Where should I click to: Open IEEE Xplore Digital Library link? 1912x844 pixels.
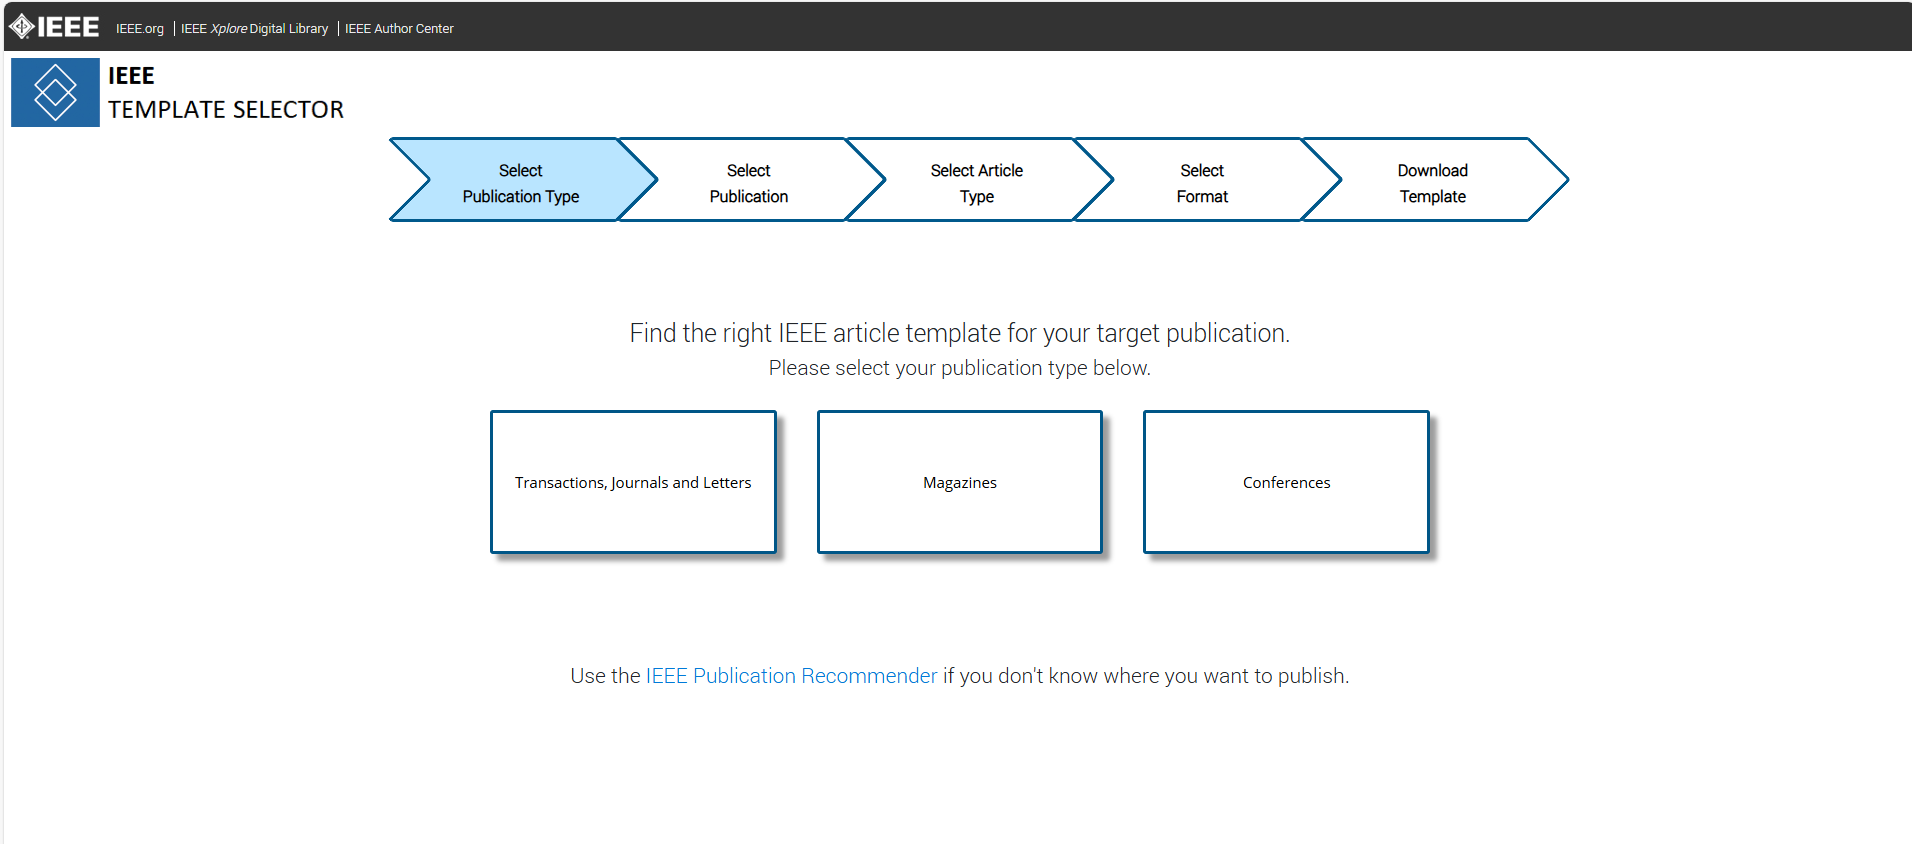pyautogui.click(x=254, y=29)
